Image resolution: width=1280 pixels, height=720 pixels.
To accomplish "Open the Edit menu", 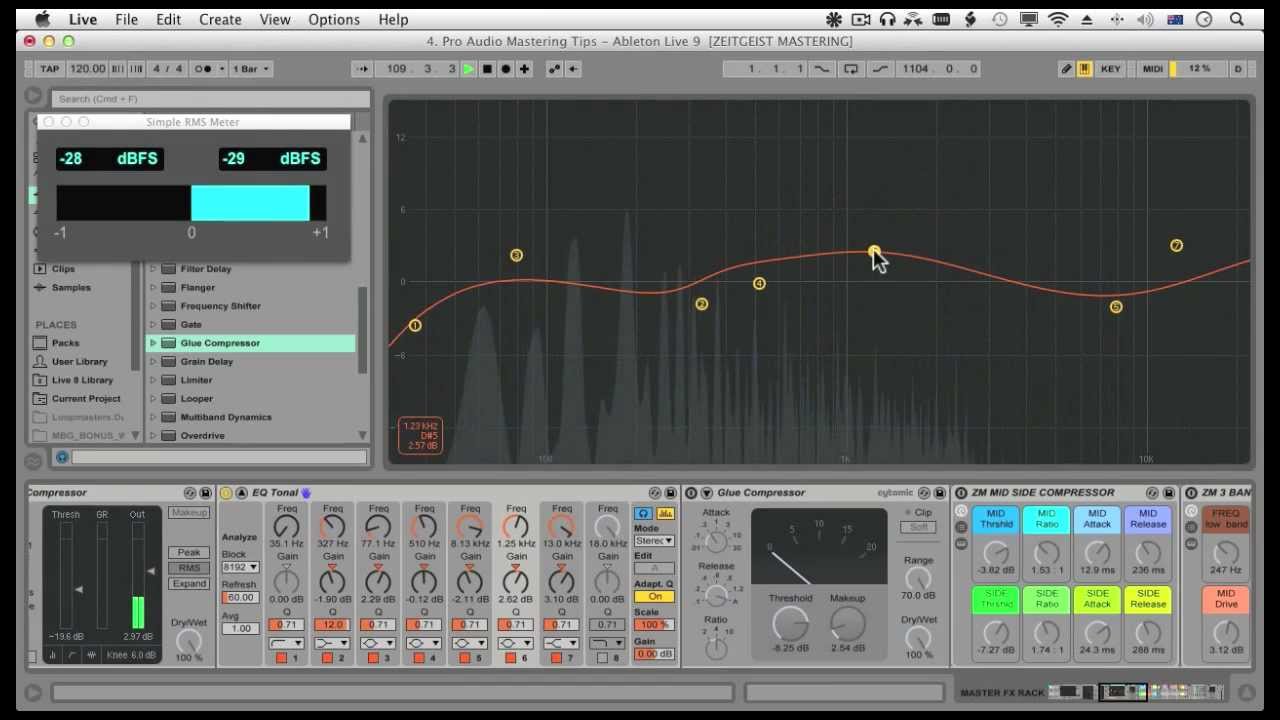I will click(x=168, y=19).
